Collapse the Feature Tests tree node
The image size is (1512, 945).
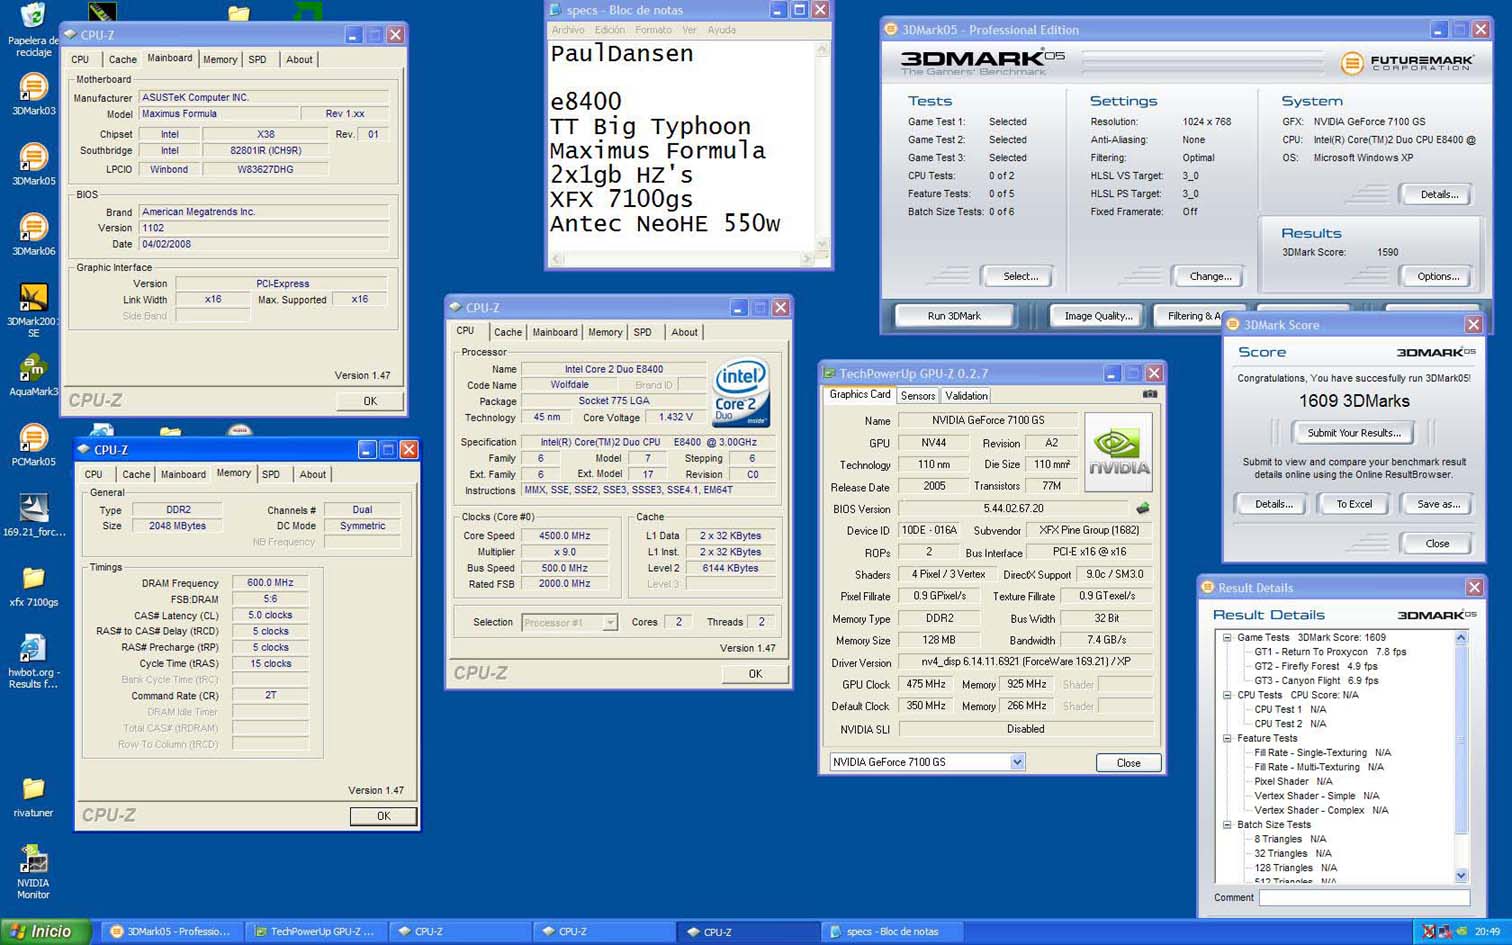click(1227, 738)
